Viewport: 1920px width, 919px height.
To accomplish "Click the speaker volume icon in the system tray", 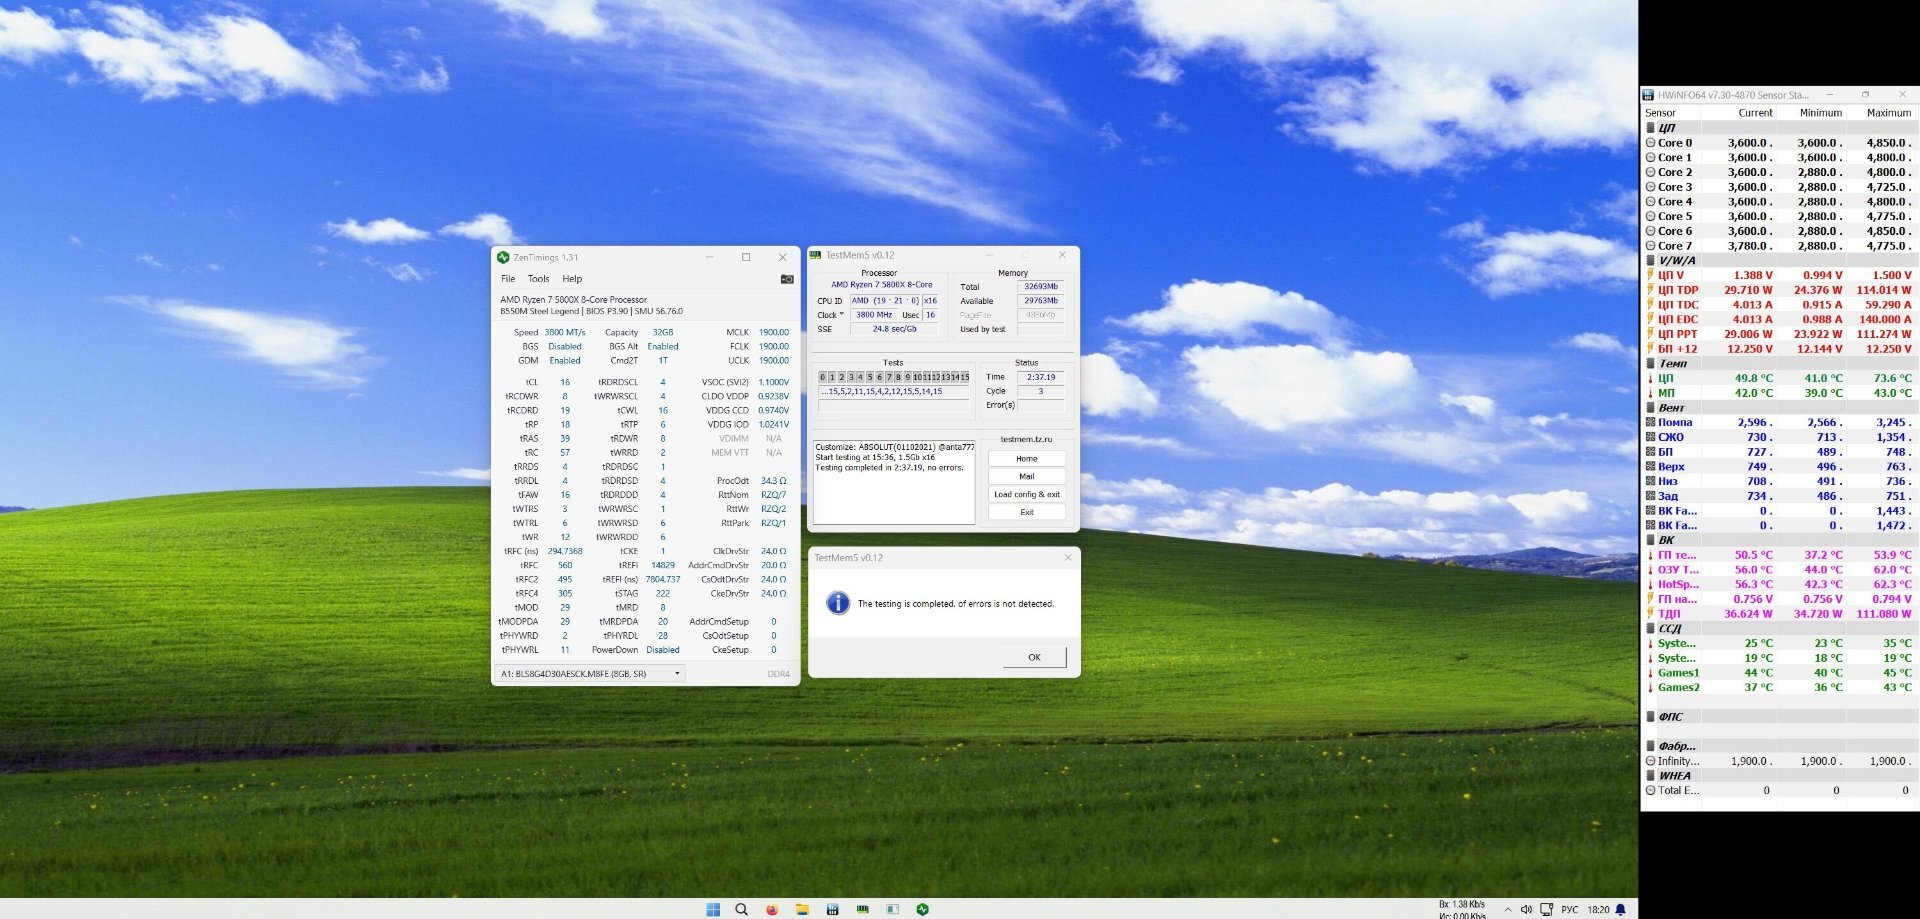I will tap(1526, 909).
